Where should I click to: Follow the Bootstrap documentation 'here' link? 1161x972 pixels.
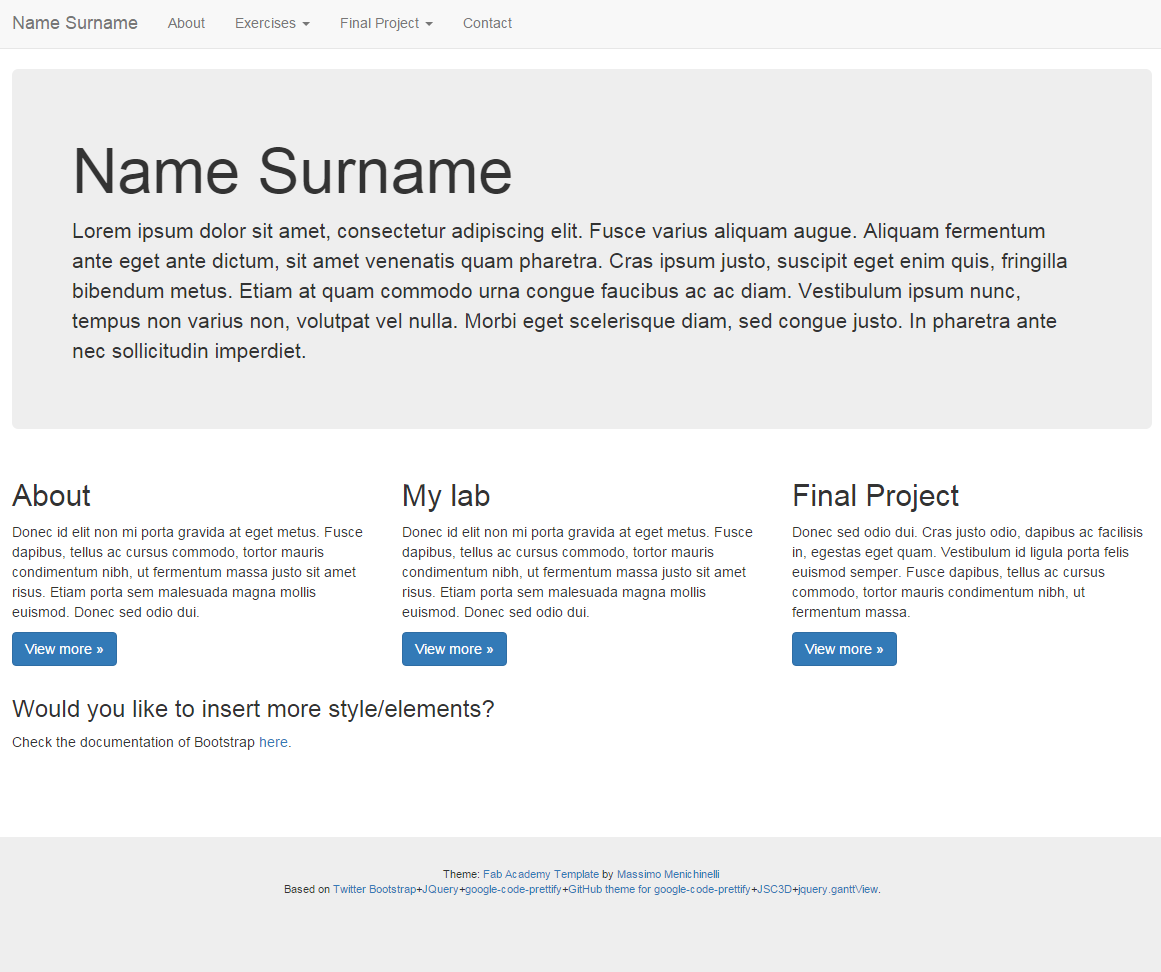273,743
